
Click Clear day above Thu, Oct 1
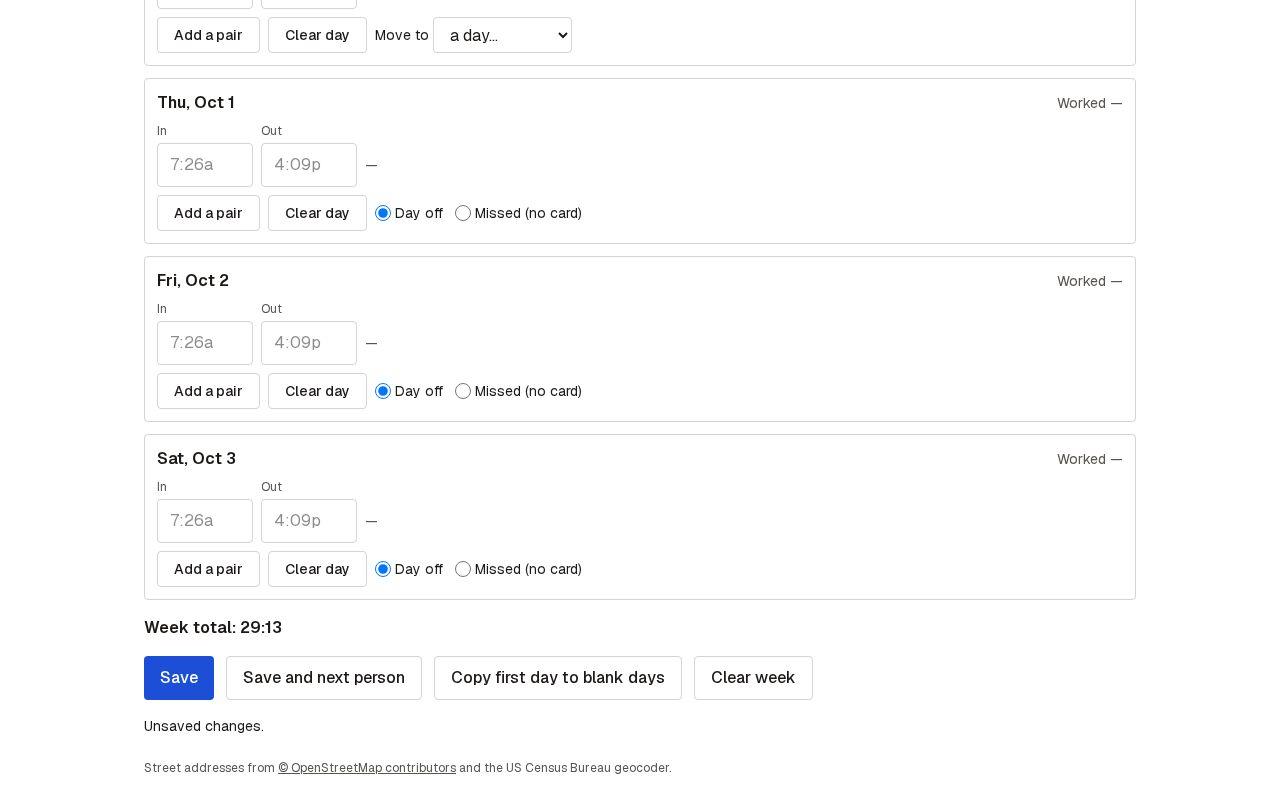[x=317, y=35]
